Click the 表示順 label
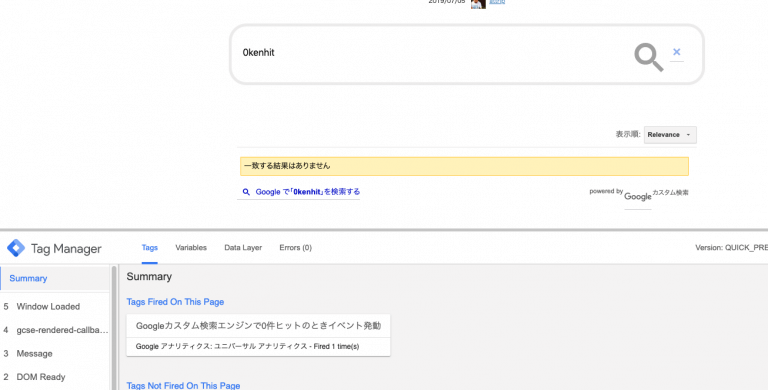This screenshot has height=390, width=768. pos(628,134)
